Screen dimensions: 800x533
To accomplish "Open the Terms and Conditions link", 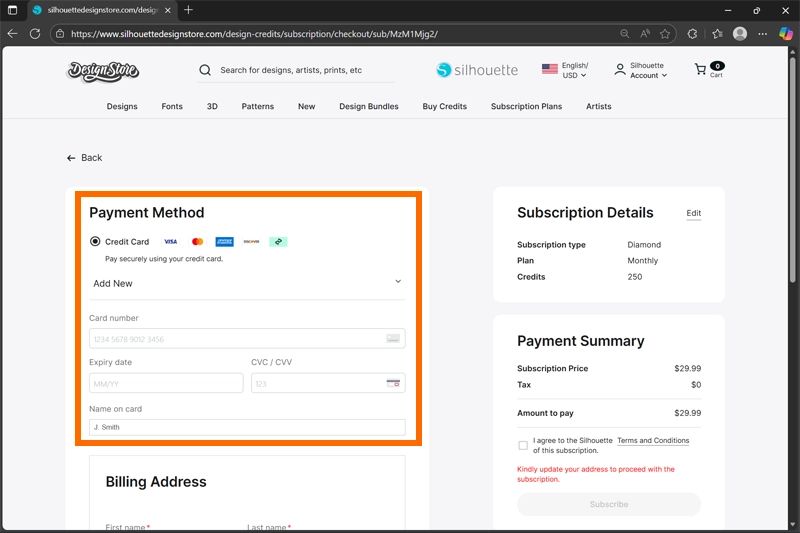I will tap(652, 440).
